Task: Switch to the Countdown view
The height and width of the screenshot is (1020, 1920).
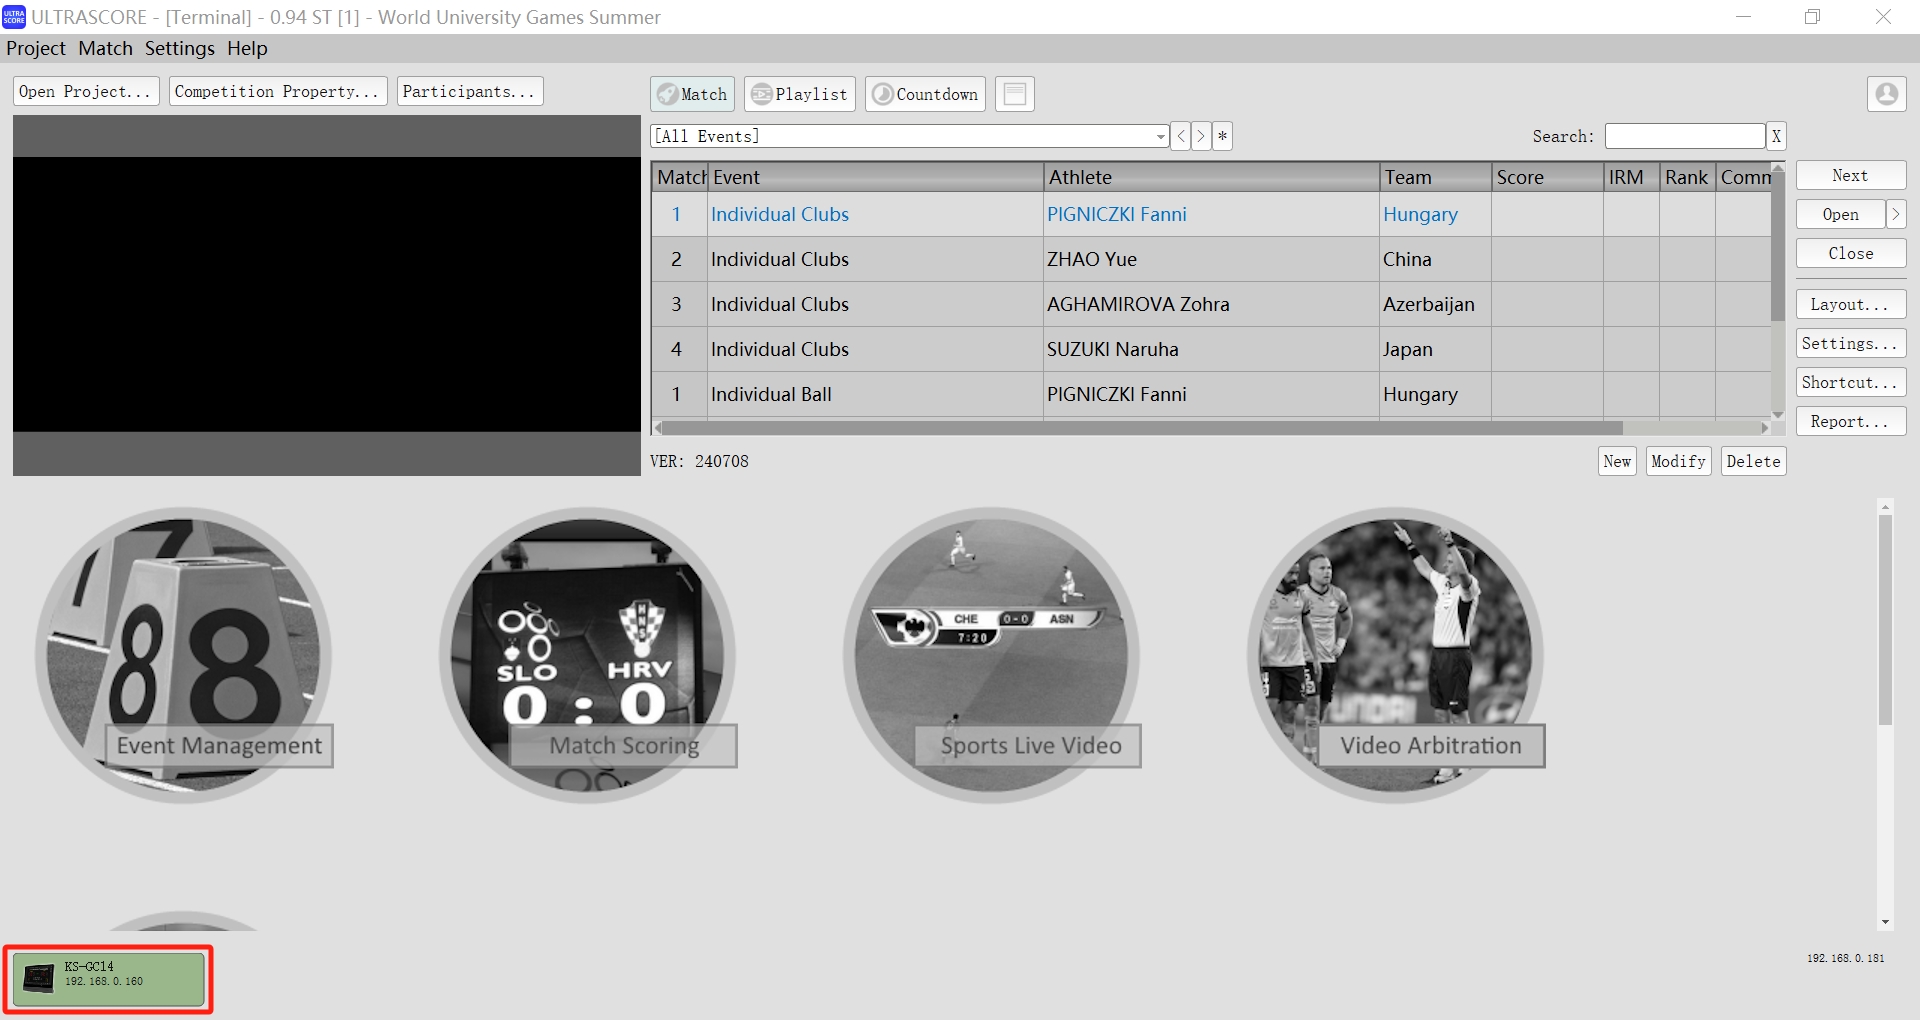Action: [x=925, y=94]
